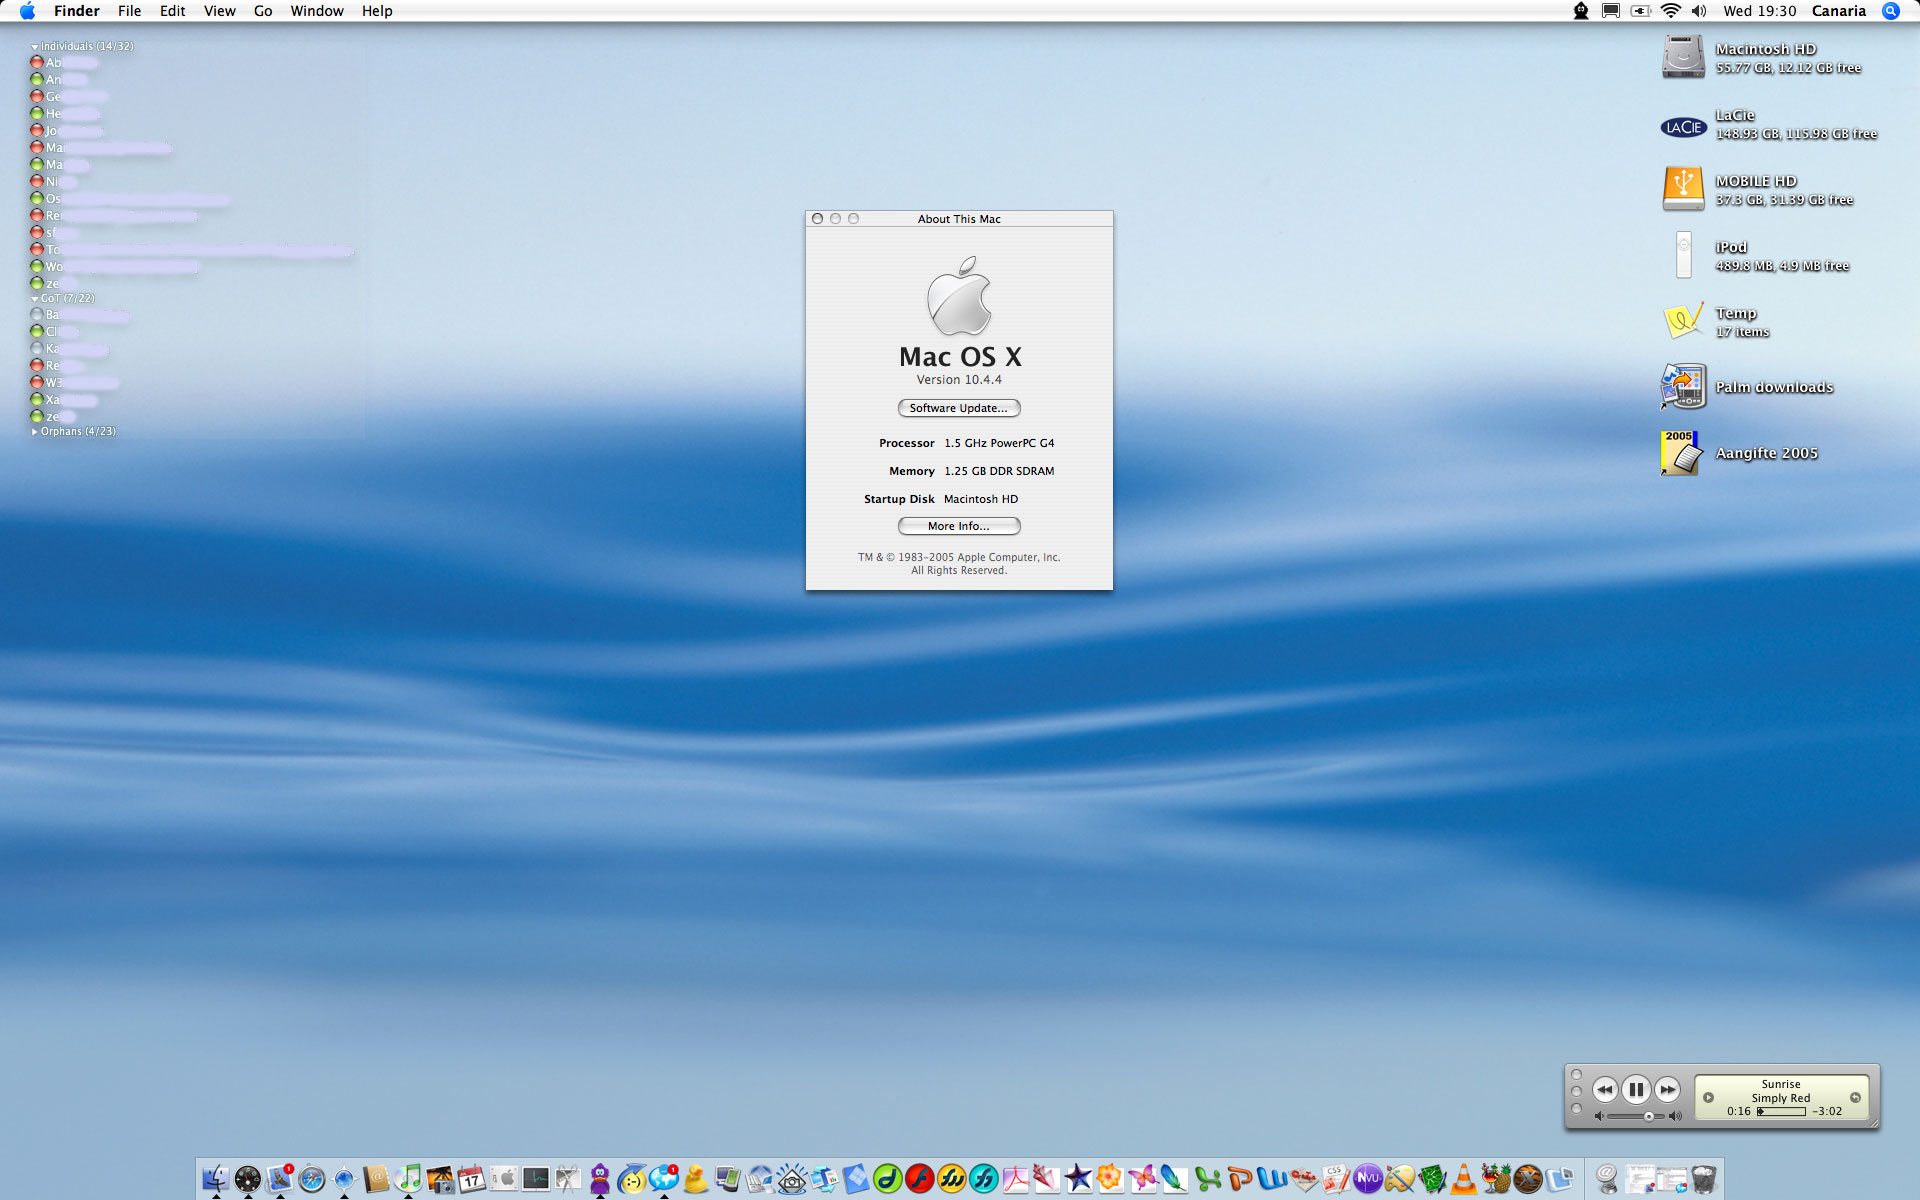Open iCal calendar icon
Image resolution: width=1920 pixels, height=1200 pixels.
click(472, 1179)
